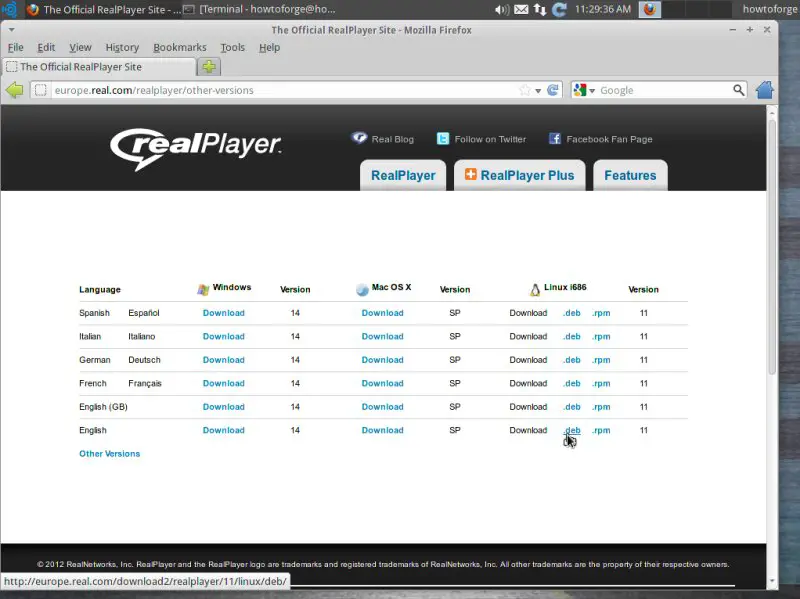Open the volume control in system panel
The width and height of the screenshot is (800, 599).
click(x=502, y=9)
